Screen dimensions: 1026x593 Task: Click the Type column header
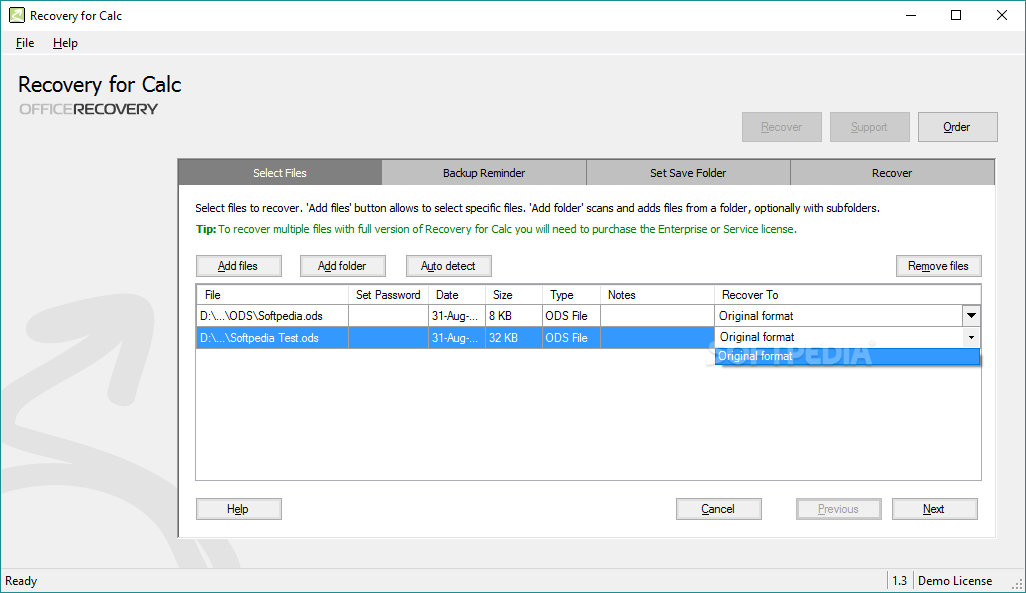tap(571, 295)
